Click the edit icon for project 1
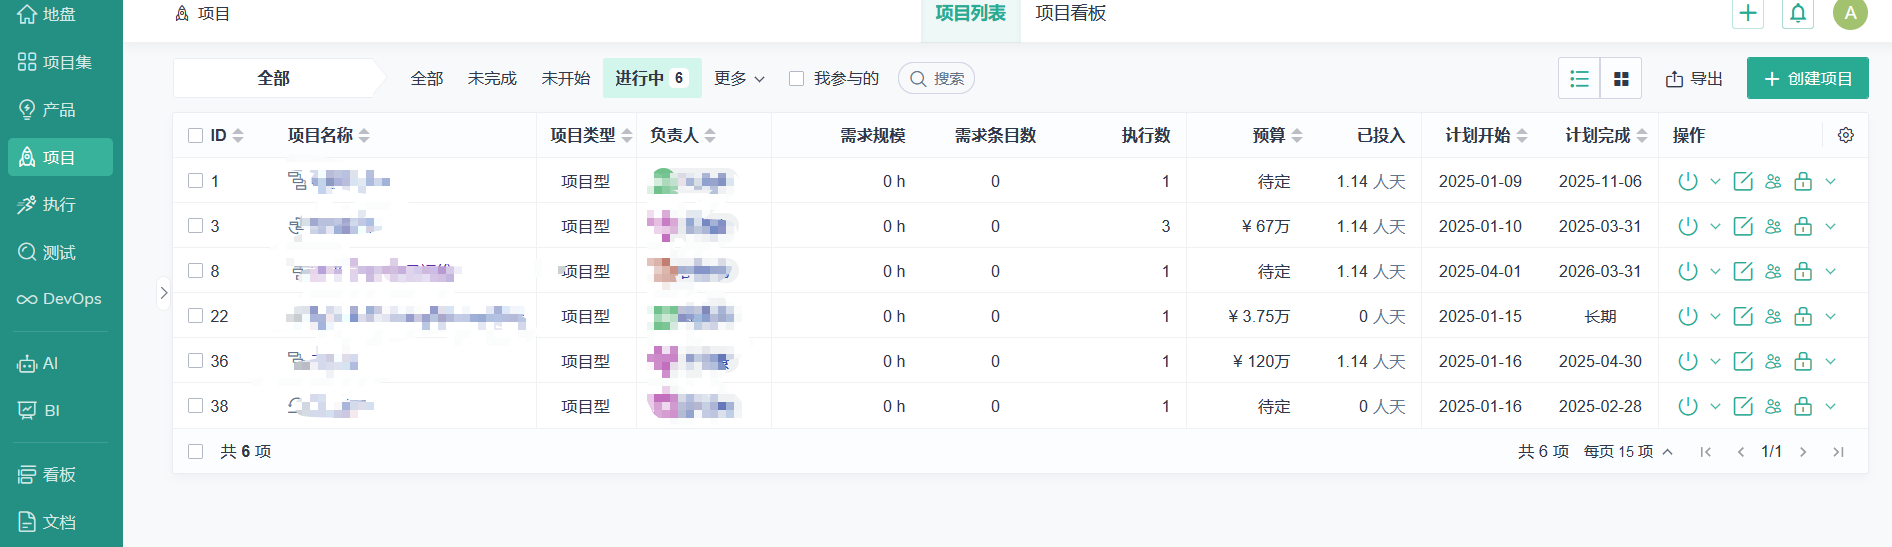1892x547 pixels. tap(1742, 181)
